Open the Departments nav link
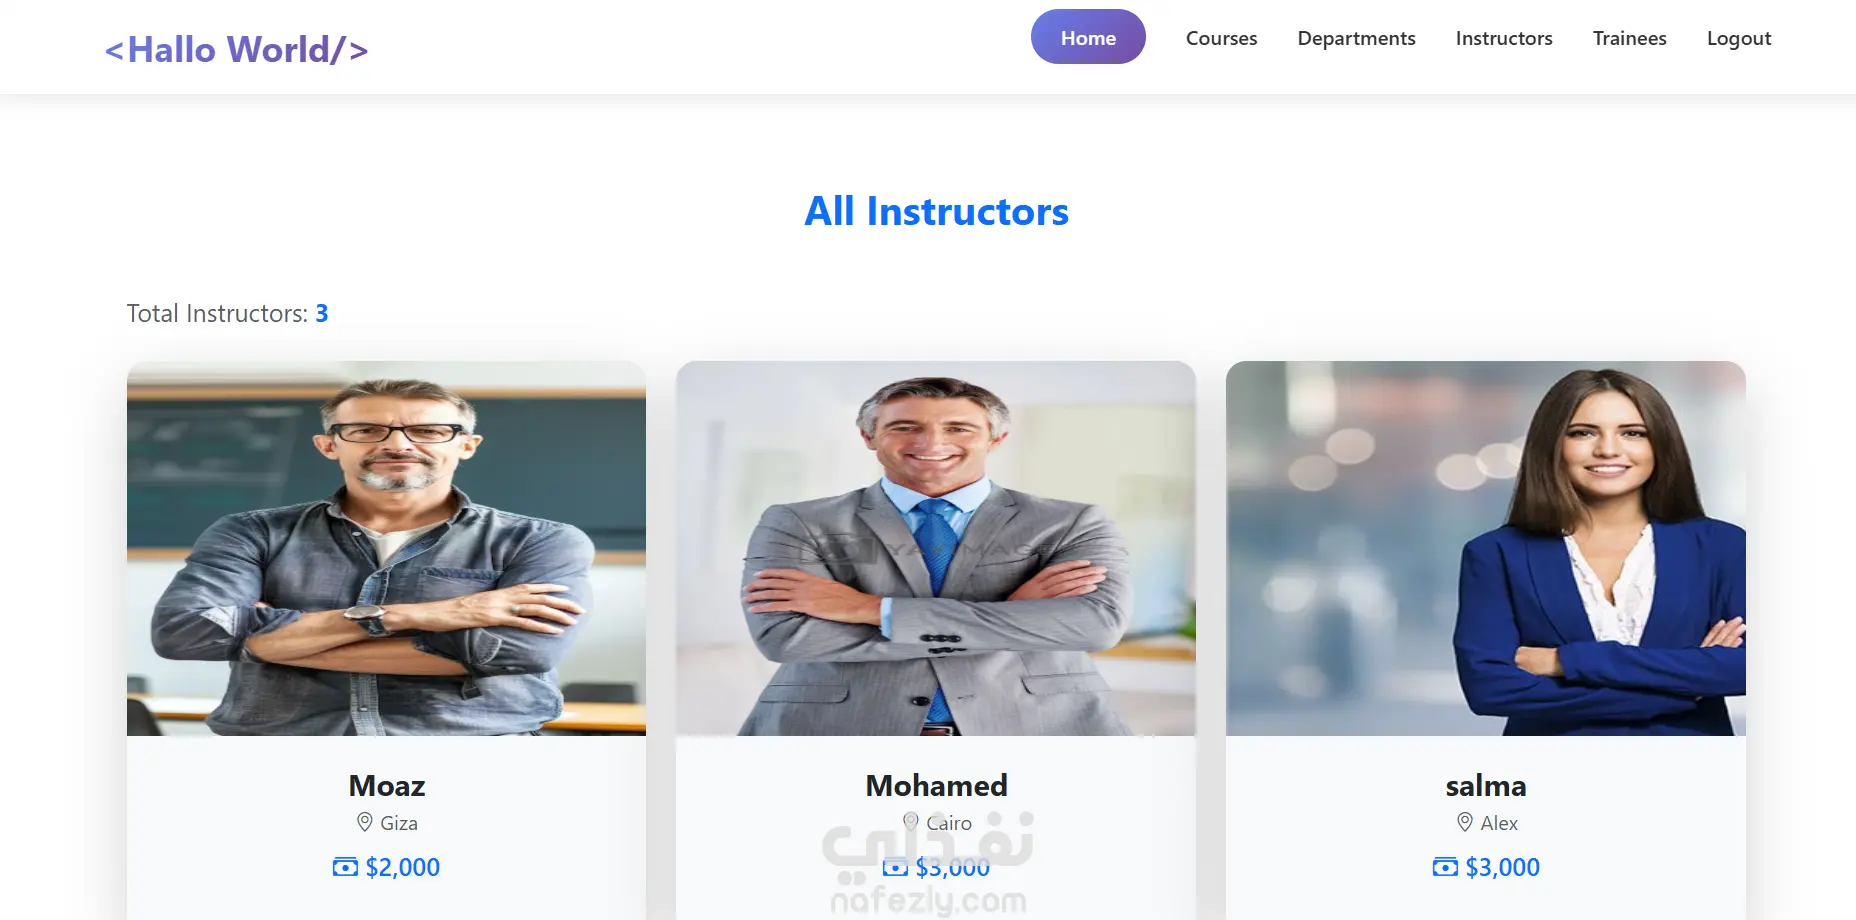The height and width of the screenshot is (920, 1856). 1356,38
